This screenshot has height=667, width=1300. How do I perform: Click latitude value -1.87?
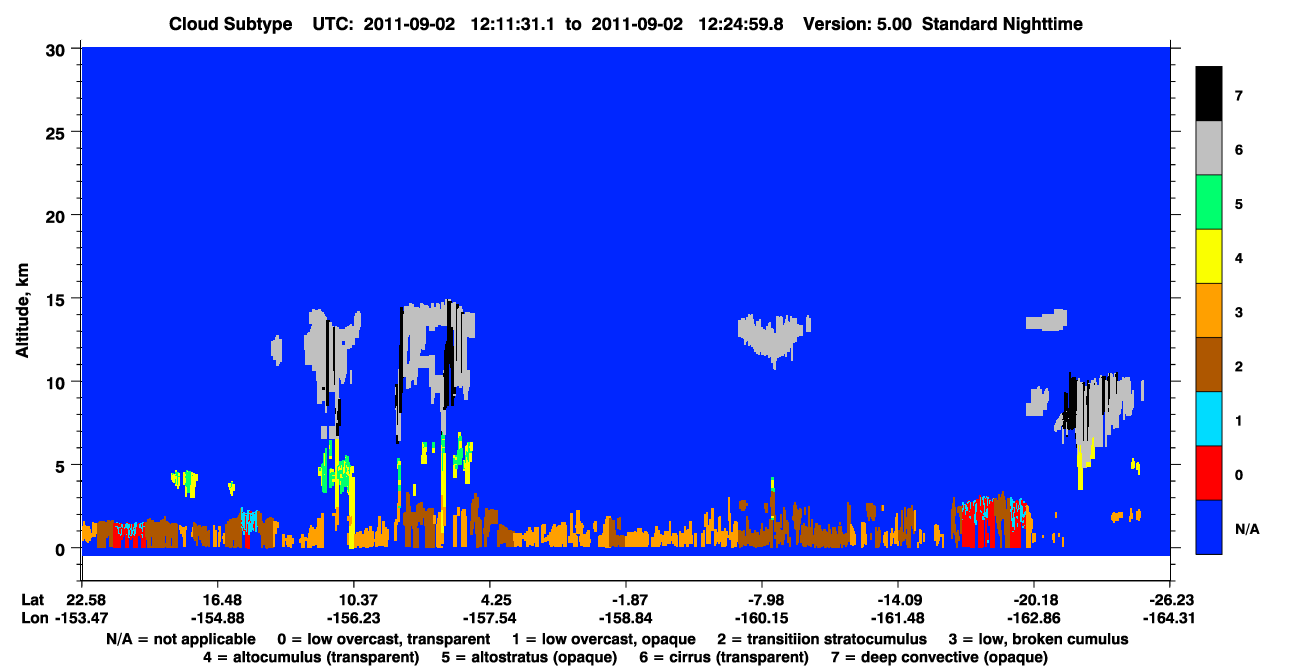click(625, 599)
